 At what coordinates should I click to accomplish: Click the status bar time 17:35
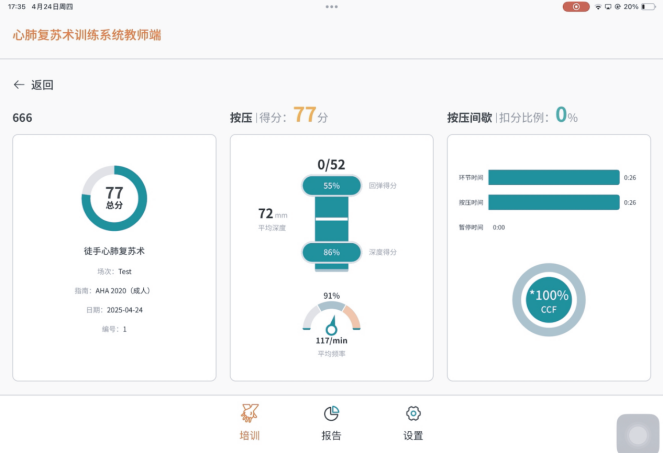point(17,7)
